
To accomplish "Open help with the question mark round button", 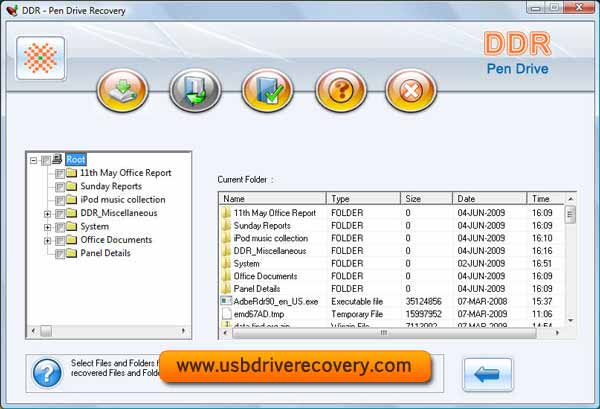I will (x=341, y=91).
